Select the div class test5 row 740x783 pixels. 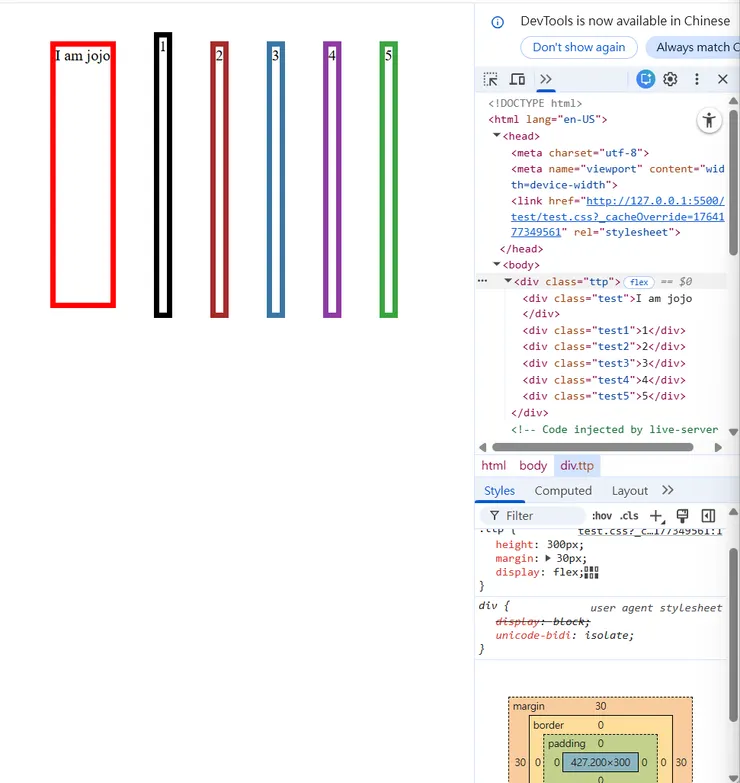click(604, 396)
